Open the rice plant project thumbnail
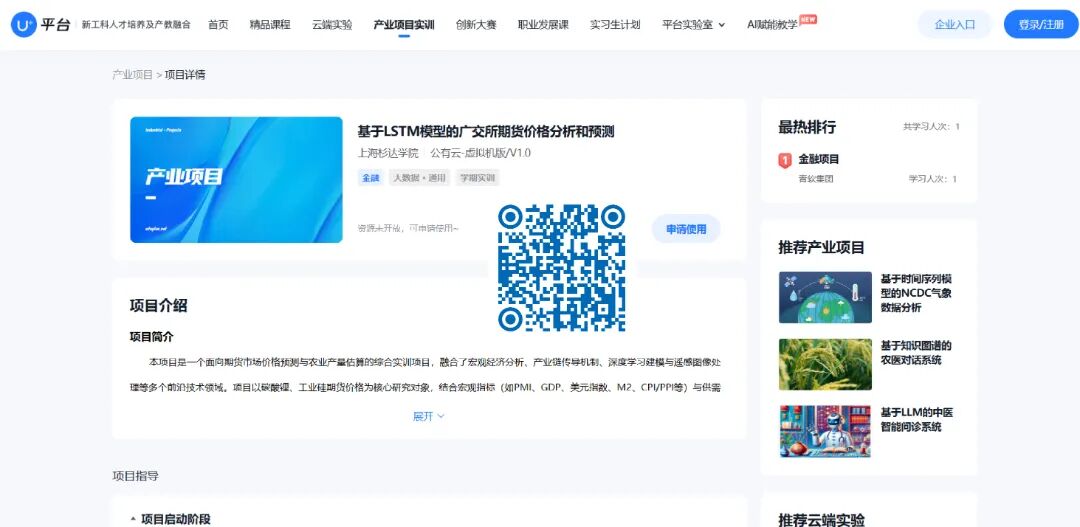 pyautogui.click(x=825, y=364)
